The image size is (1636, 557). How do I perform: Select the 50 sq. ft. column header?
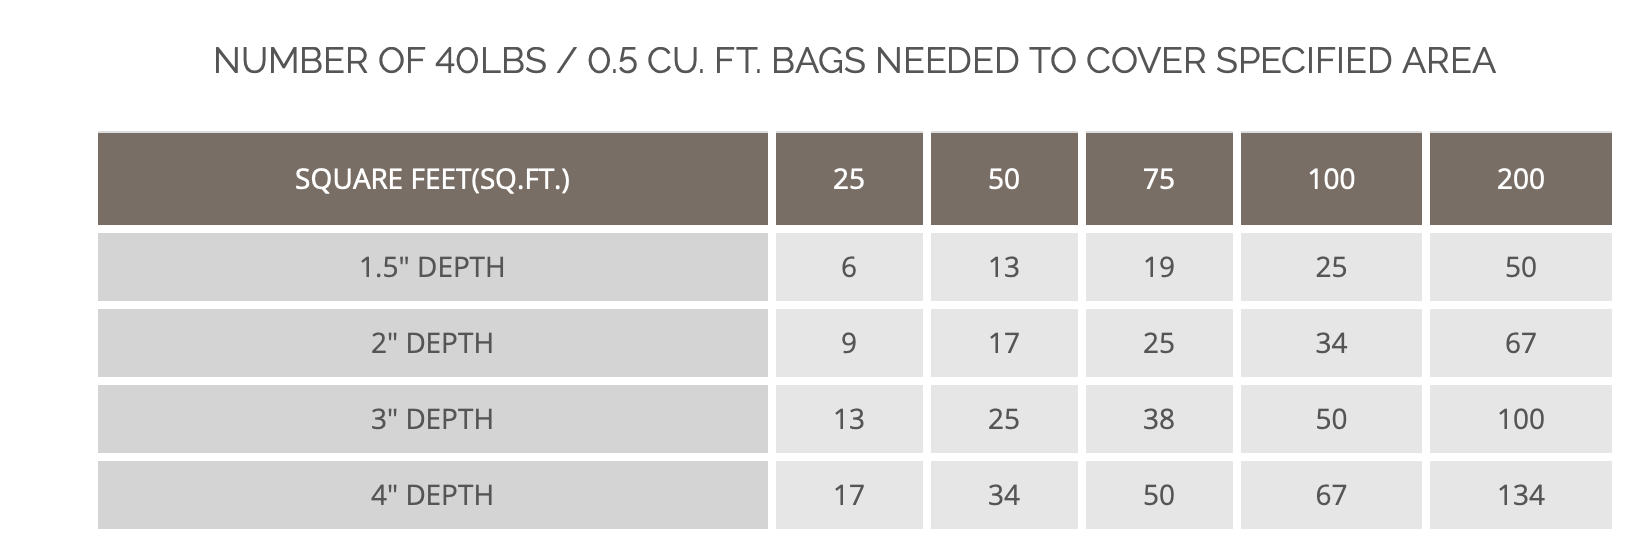[x=1003, y=179]
